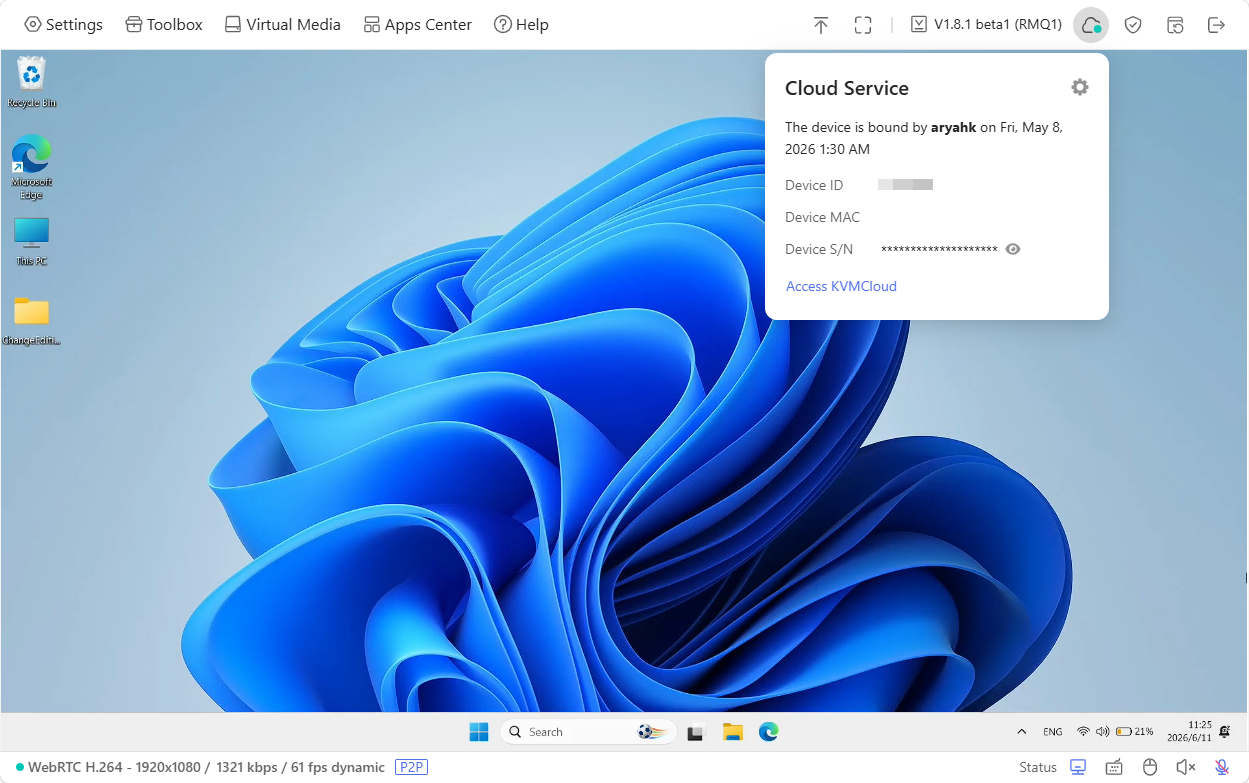Click the WebRTC H.264 stream info text
1249x783 pixels.
click(206, 767)
